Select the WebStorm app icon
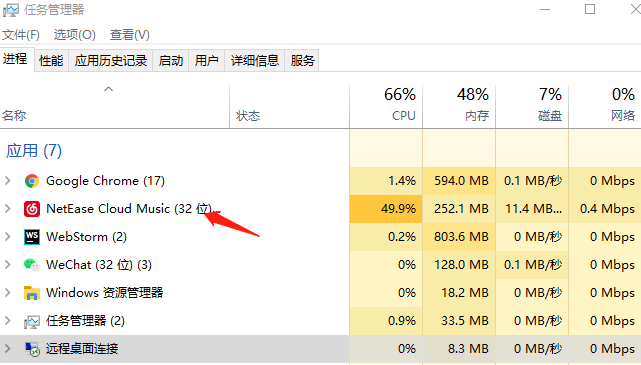 [31, 237]
